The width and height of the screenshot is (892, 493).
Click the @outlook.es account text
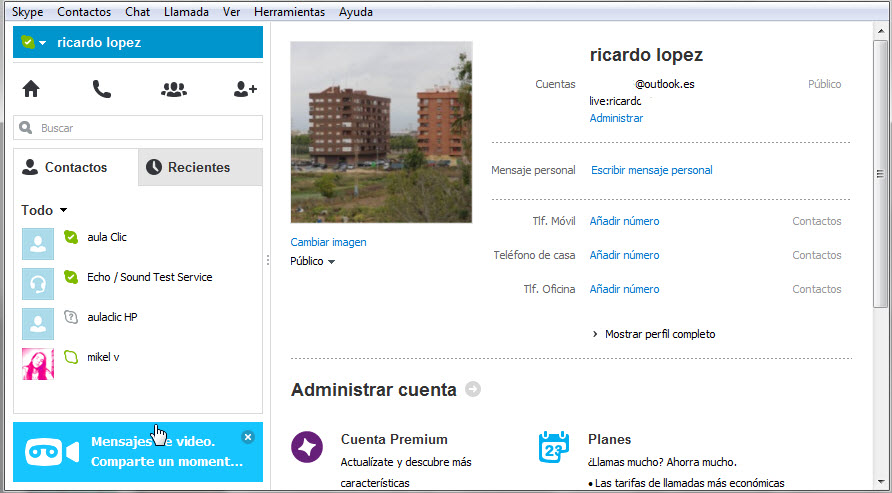(664, 84)
